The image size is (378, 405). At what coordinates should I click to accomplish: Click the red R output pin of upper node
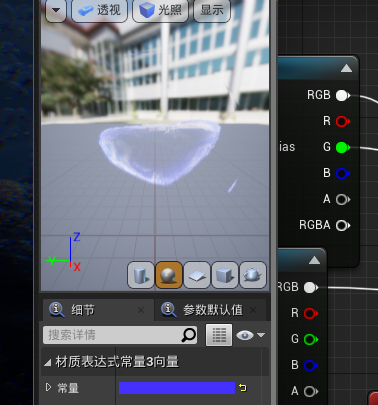click(x=342, y=121)
